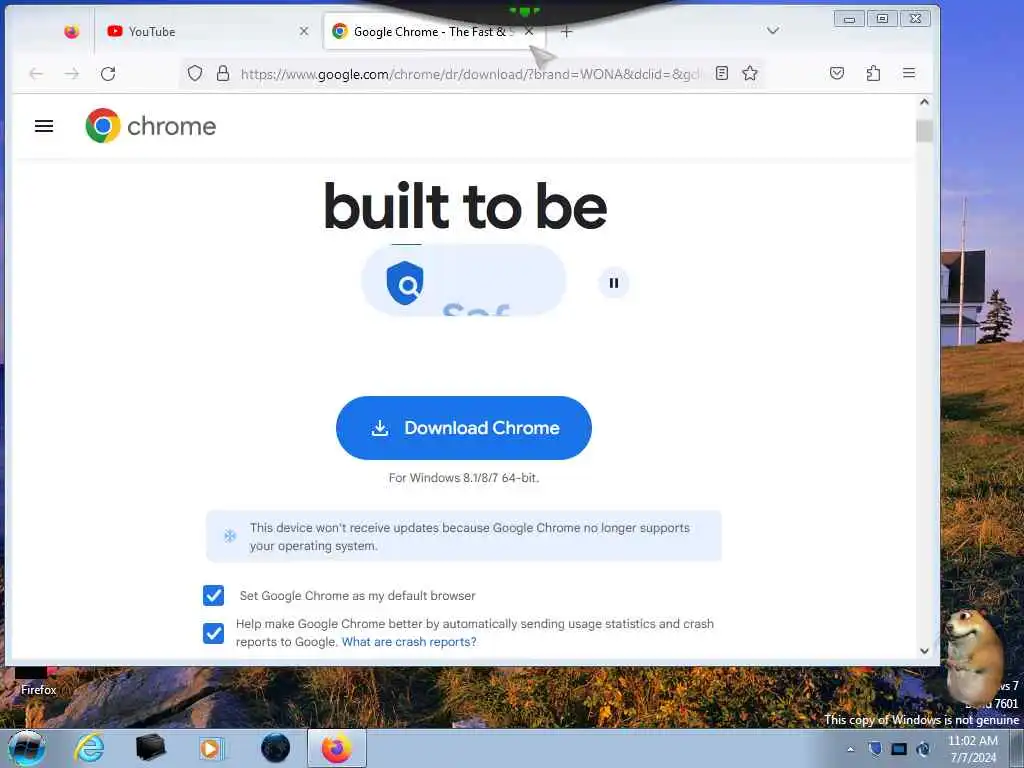The width and height of the screenshot is (1024, 768).
Task: Open Windows Media Player from taskbar
Action: tap(211, 748)
